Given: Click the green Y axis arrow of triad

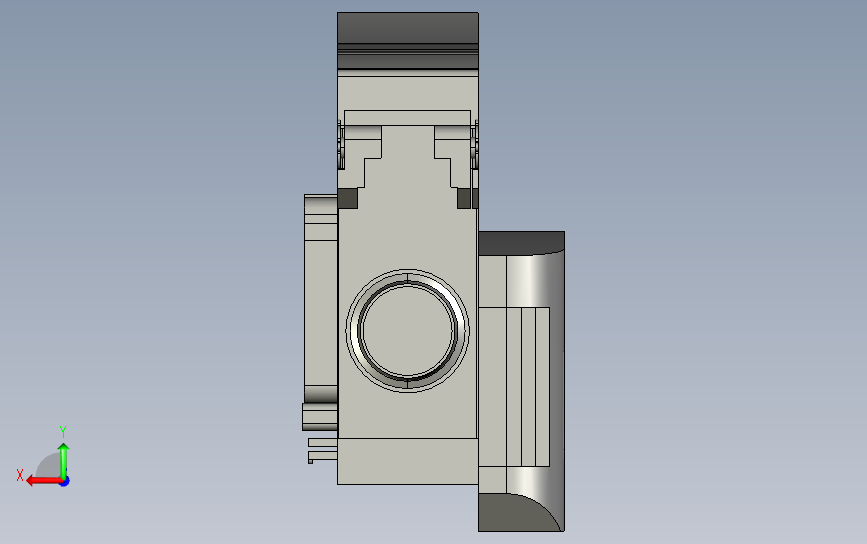Looking at the screenshot, I should click(64, 460).
